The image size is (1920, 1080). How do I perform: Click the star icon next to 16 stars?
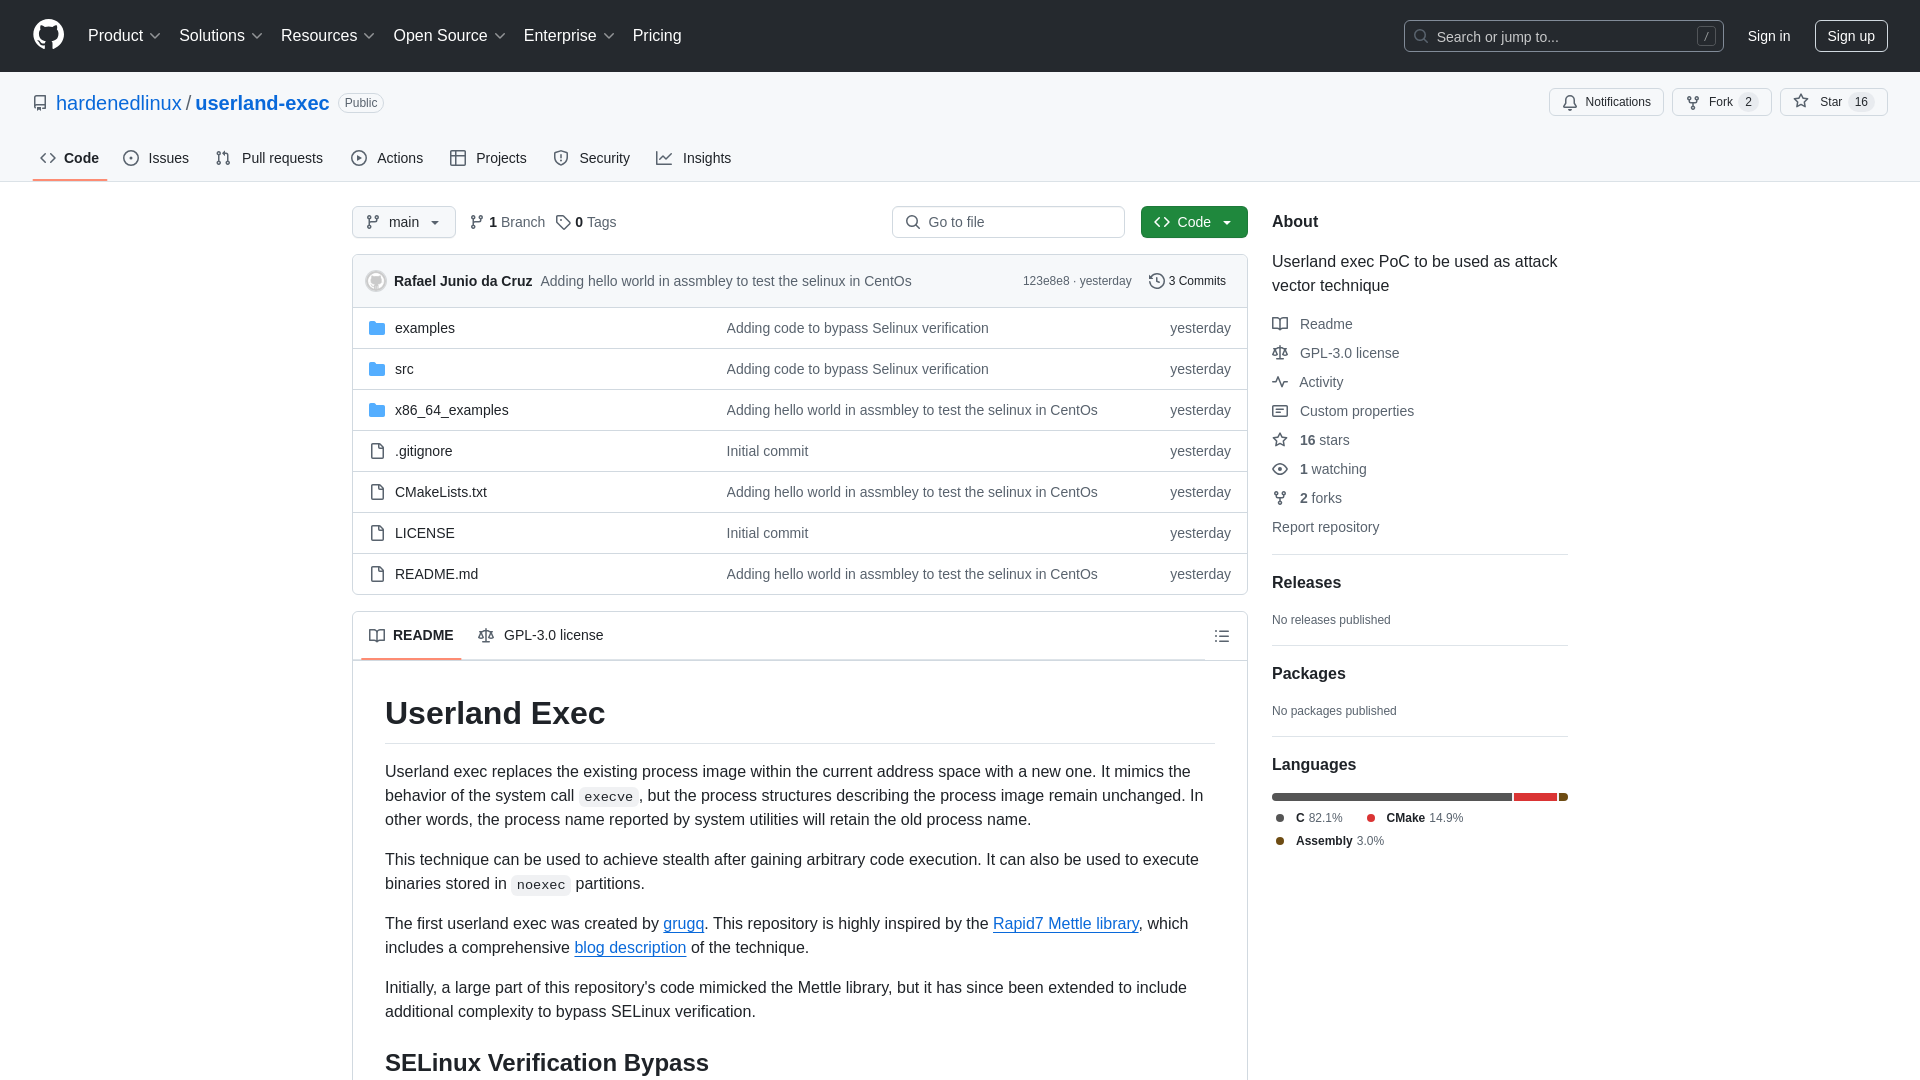1280,440
